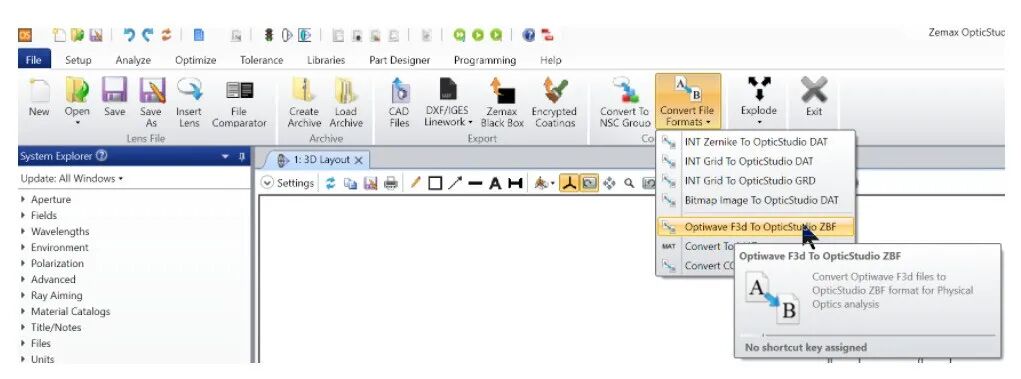
Task: Toggle the highlighted three-axis orientation button
Action: click(570, 183)
